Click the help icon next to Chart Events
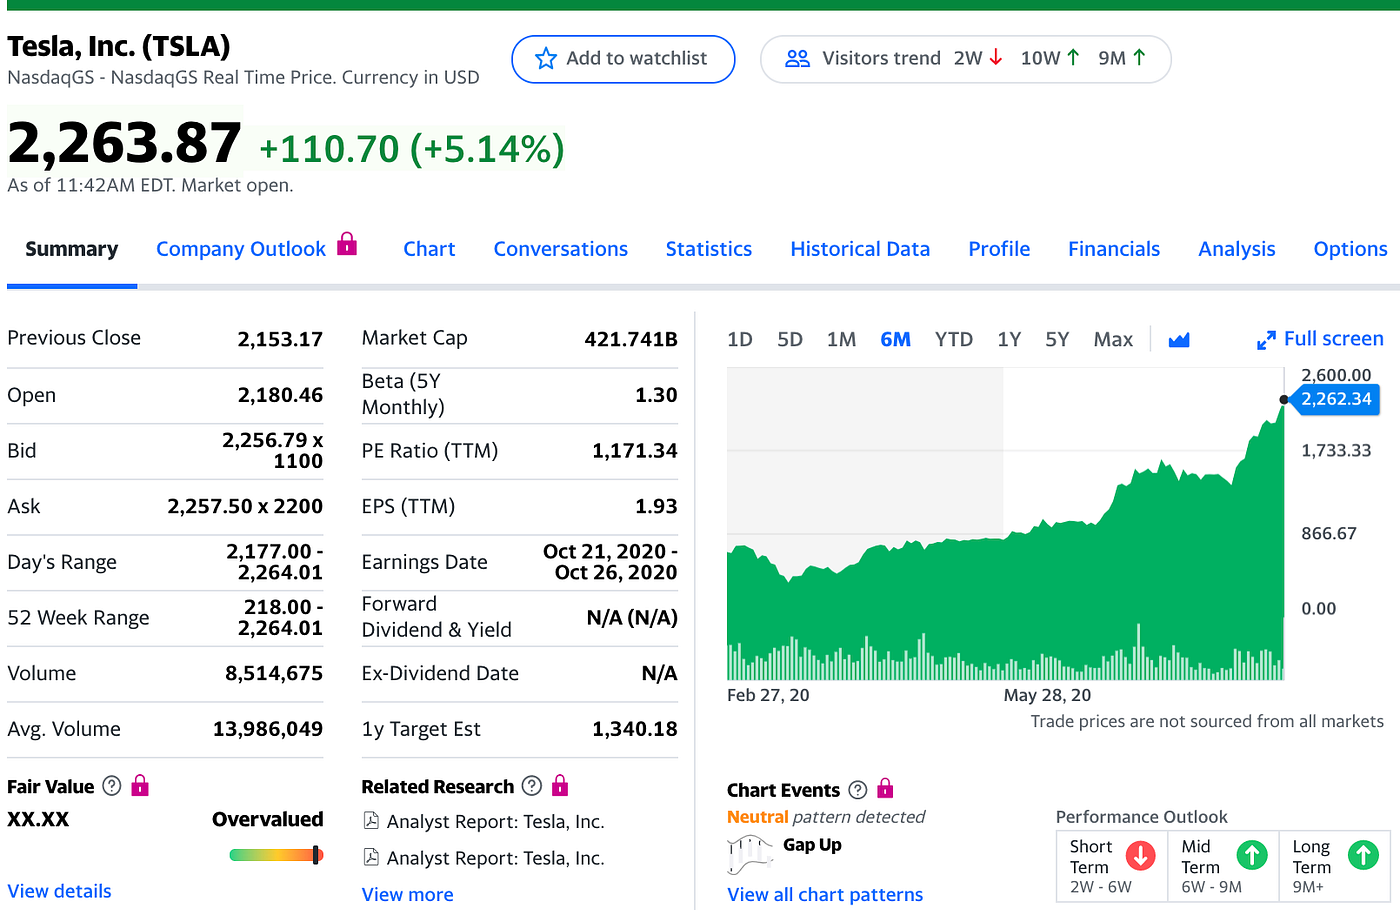 pos(857,790)
